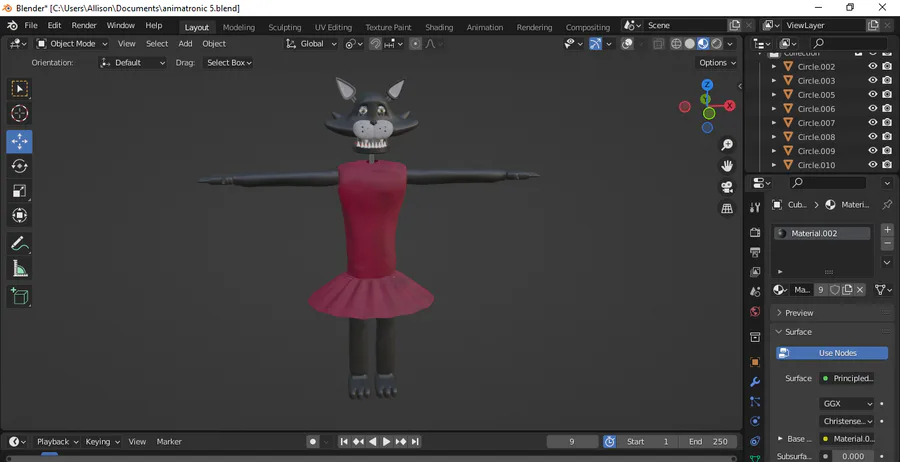Click the zoom magnifier viewport icon
The image size is (900, 462).
727,144
